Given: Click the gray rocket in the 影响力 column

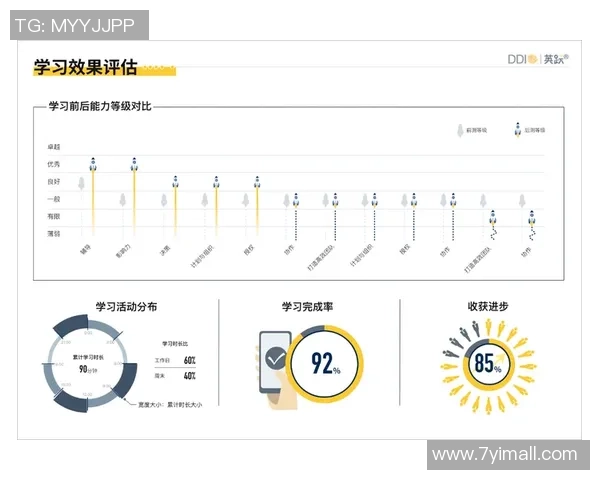Looking at the screenshot, I should click(122, 200).
